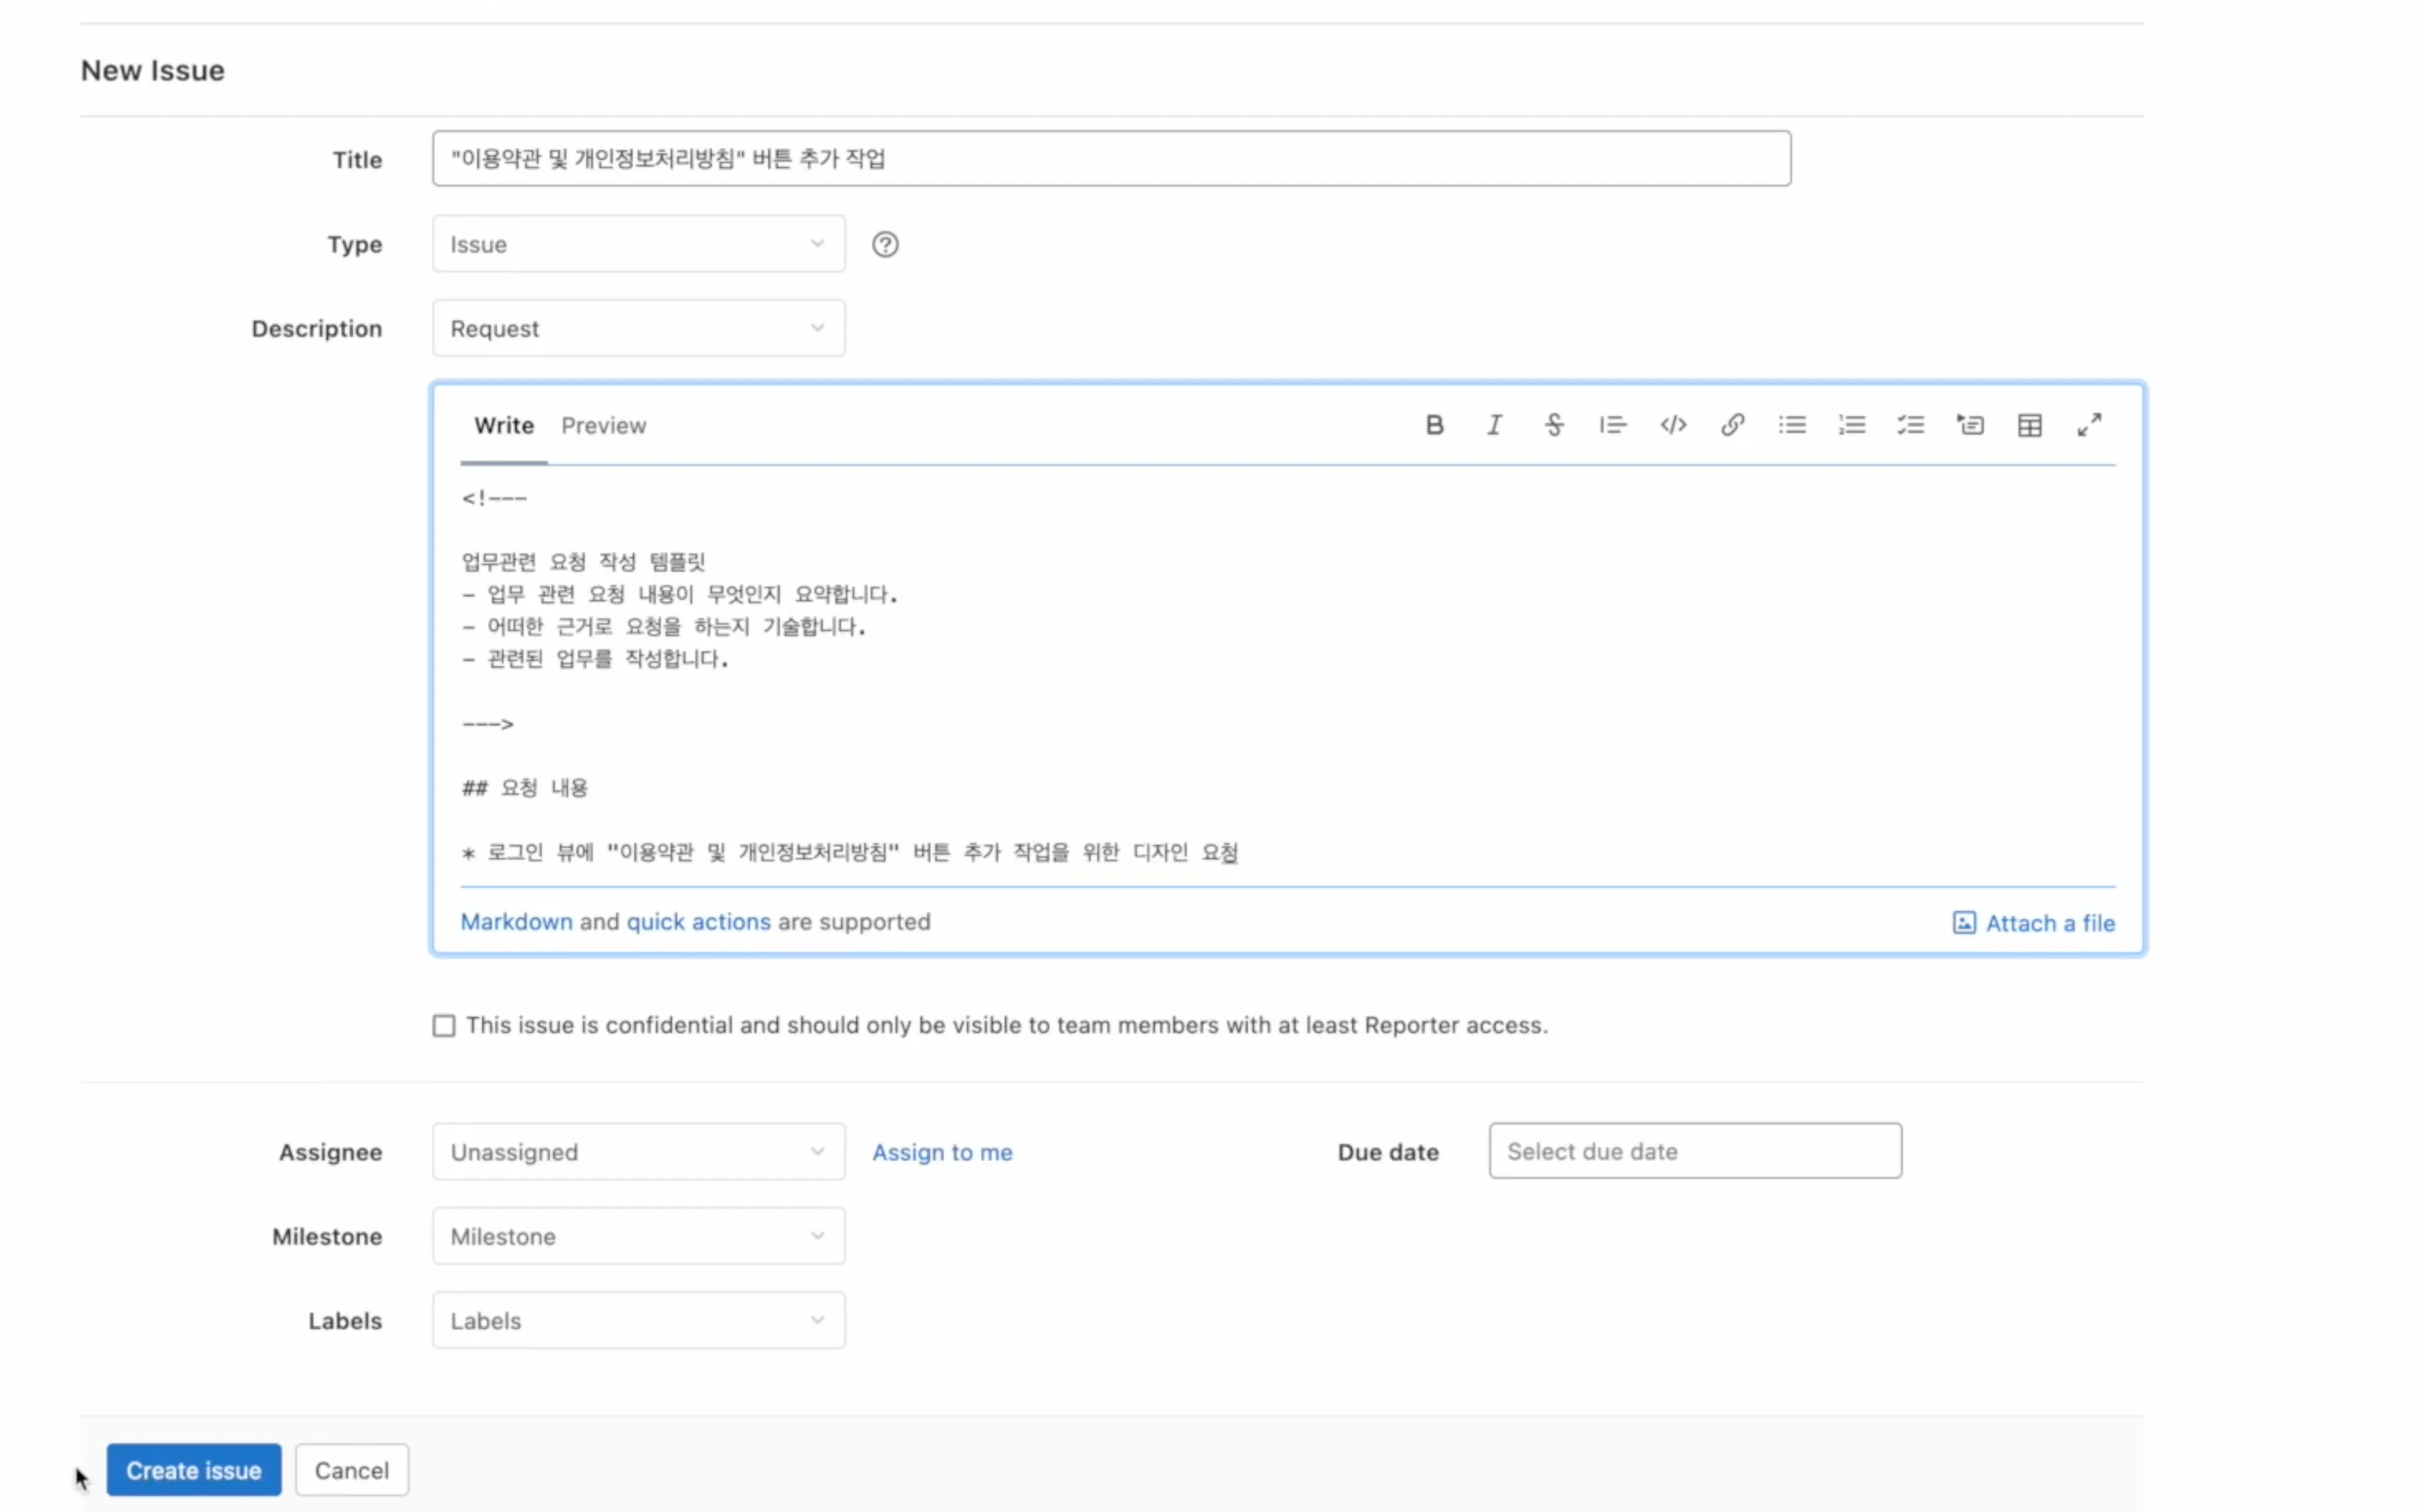
Task: Click the Assign to me link
Action: 942,1152
